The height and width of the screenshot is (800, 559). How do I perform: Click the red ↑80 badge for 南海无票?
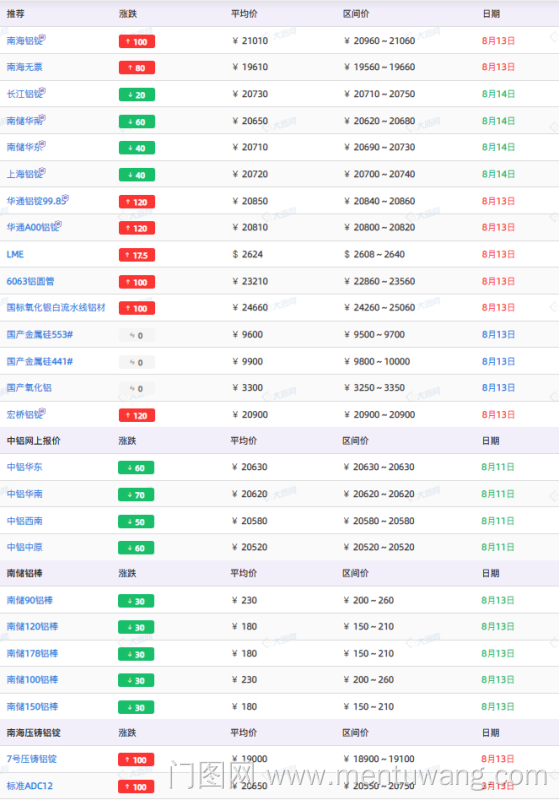click(x=137, y=68)
